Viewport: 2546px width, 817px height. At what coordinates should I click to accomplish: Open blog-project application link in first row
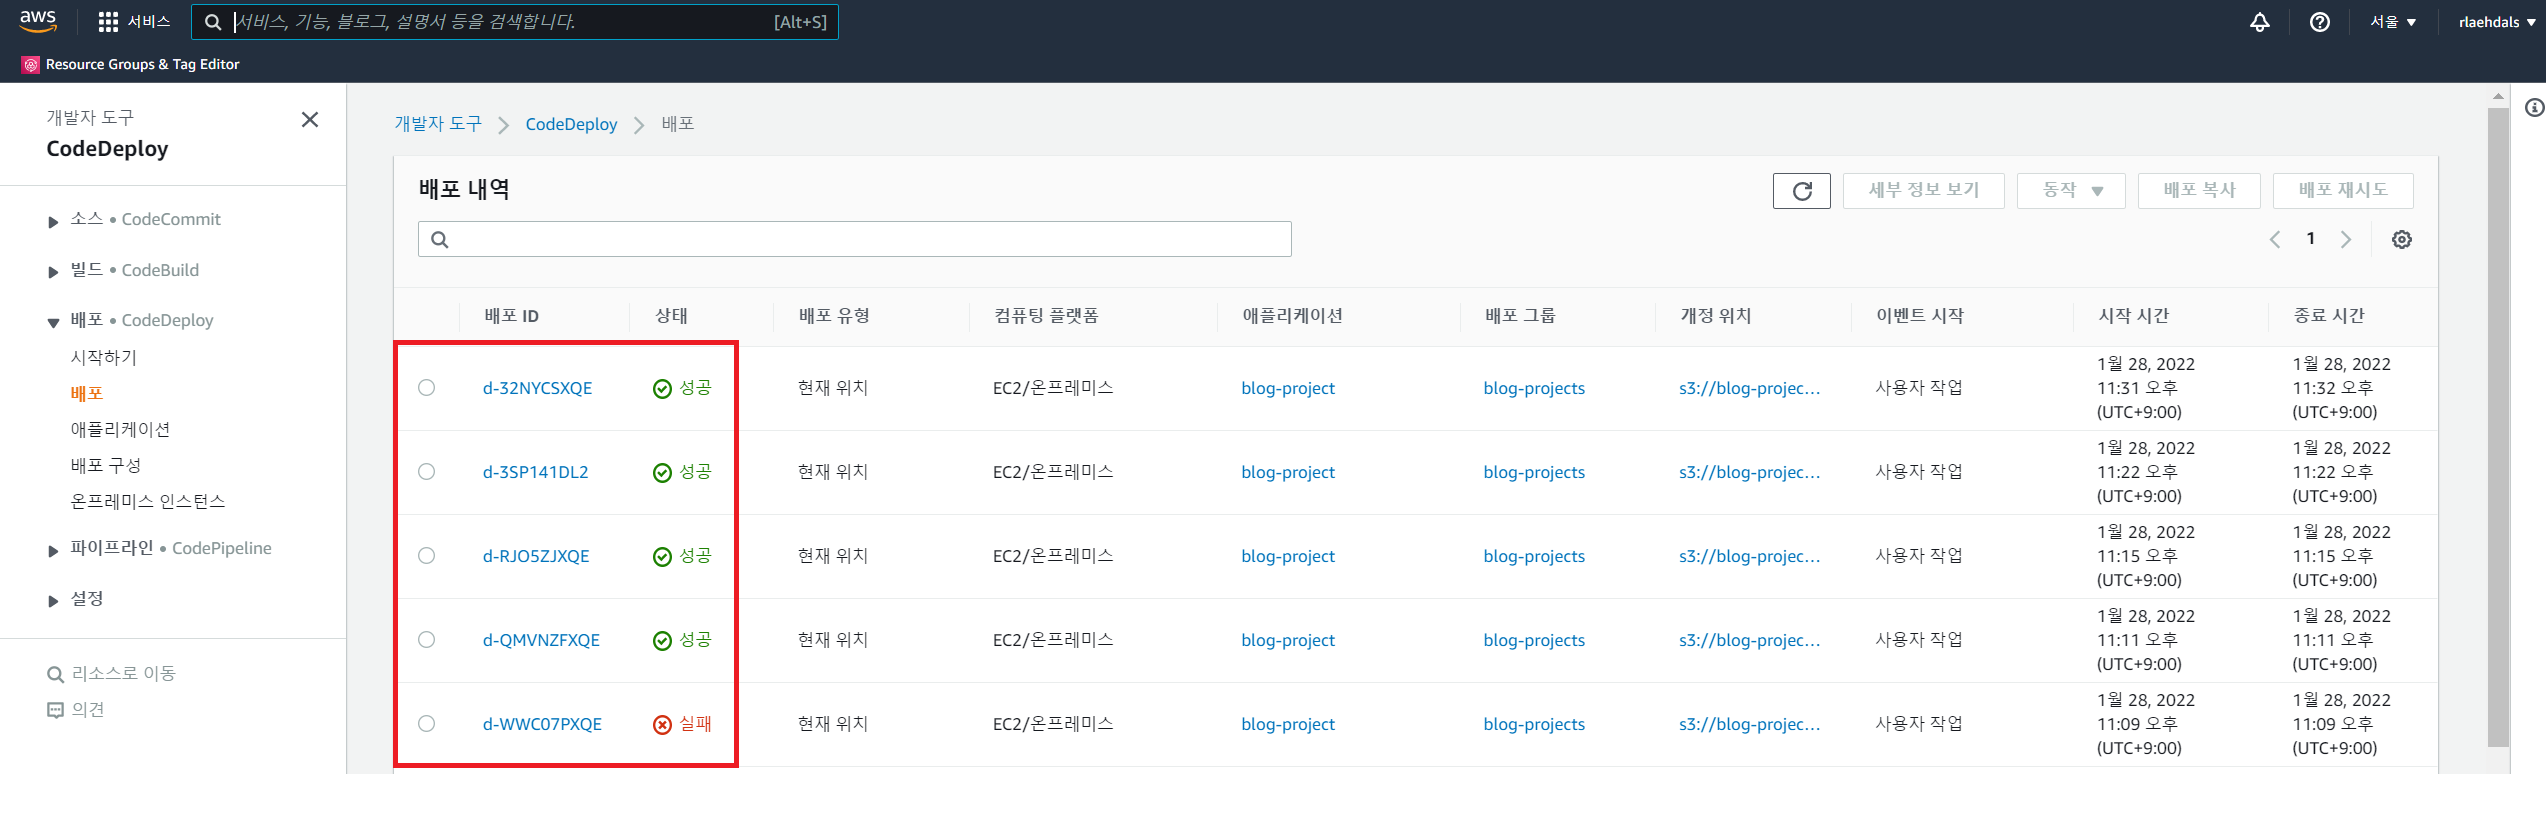click(x=1288, y=388)
